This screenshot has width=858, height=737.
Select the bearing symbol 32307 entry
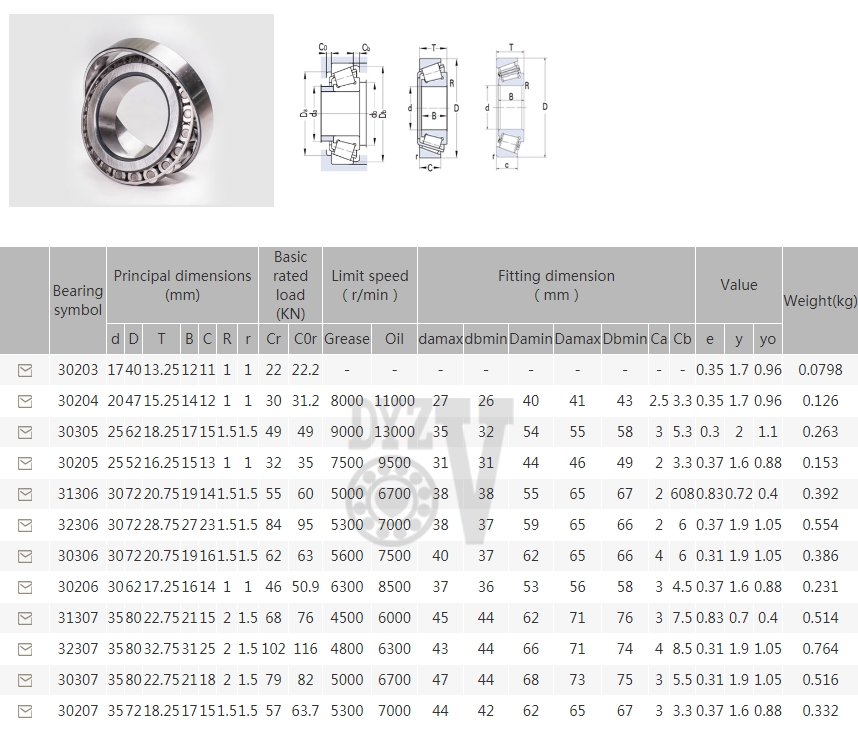(x=78, y=649)
